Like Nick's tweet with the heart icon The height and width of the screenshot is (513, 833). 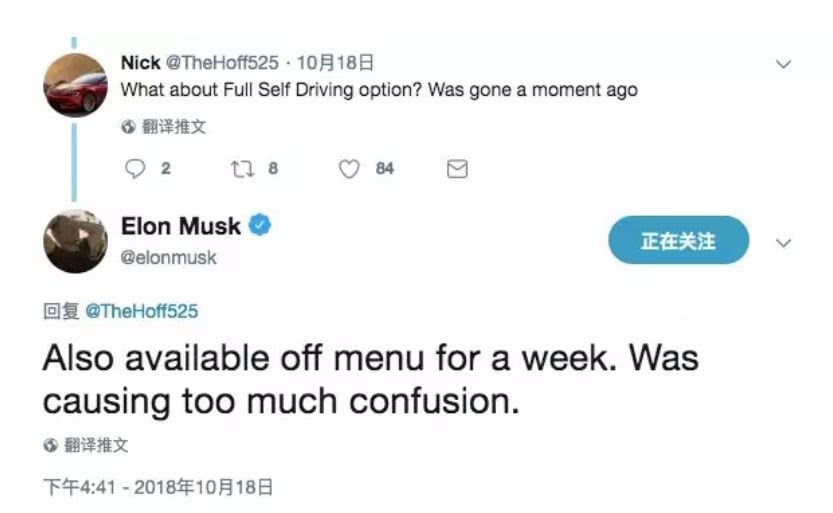coord(348,169)
